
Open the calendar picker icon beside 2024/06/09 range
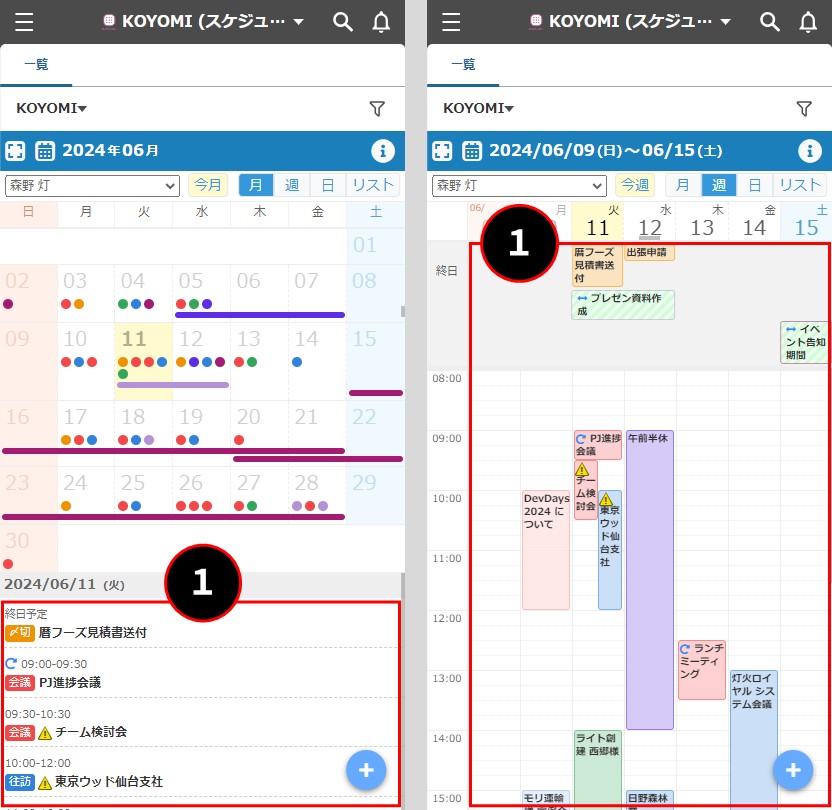click(x=472, y=151)
